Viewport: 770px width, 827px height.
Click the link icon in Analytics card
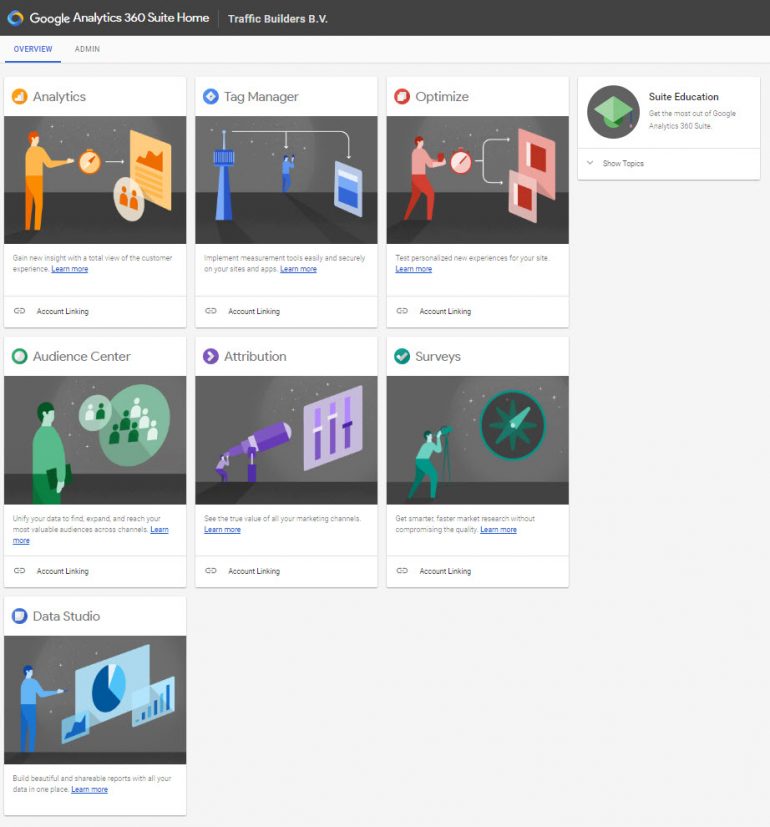[x=20, y=311]
